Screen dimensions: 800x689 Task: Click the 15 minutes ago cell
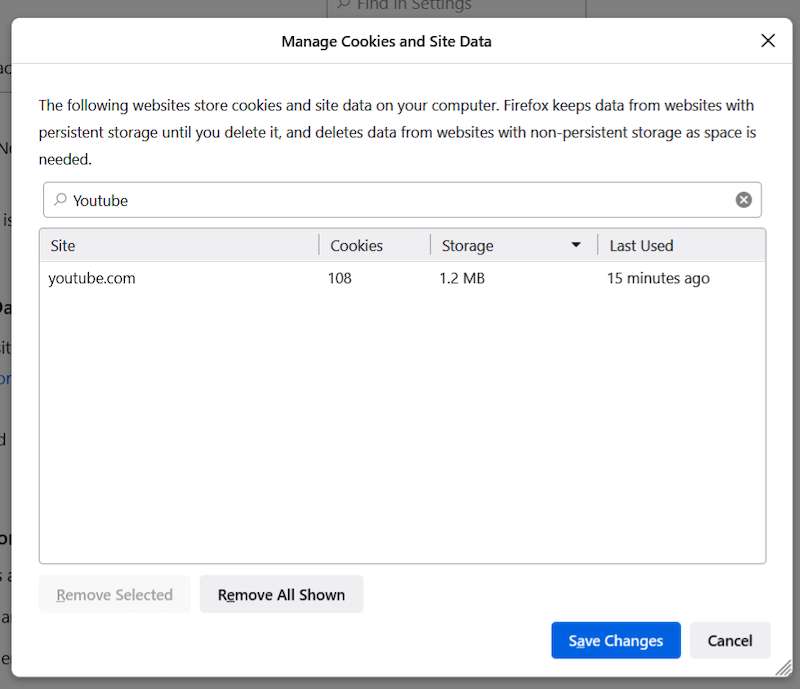[658, 278]
